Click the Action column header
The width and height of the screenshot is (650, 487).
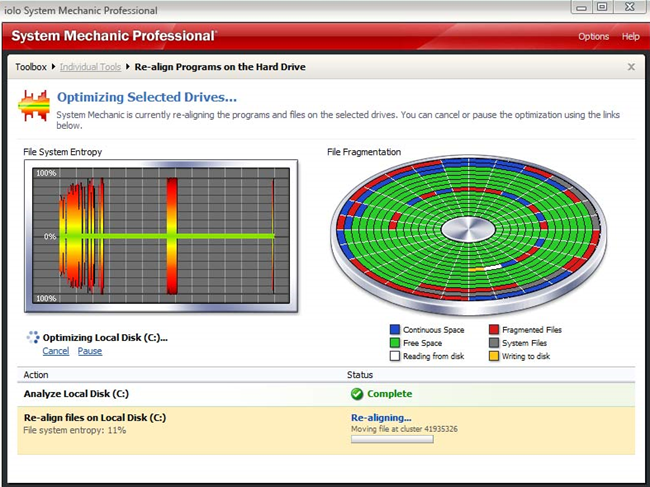[x=36, y=375]
